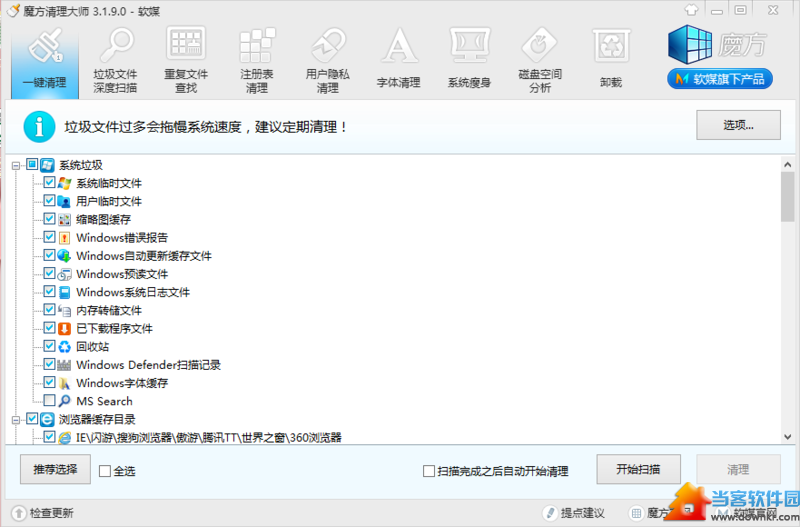
Task: Select Windows字体缓存 row text
Action: (122, 383)
